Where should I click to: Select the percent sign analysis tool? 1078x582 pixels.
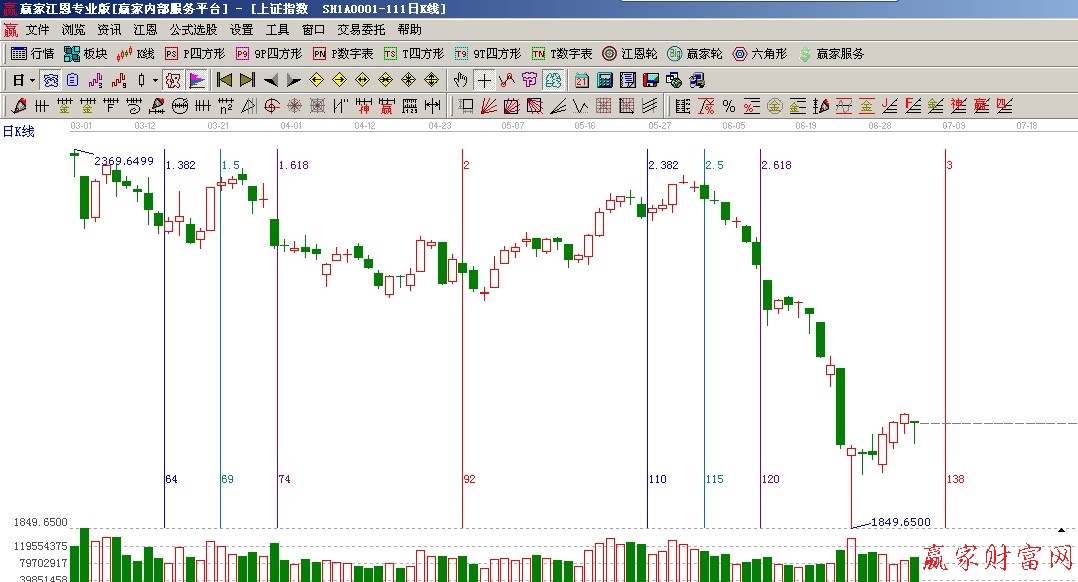point(728,106)
